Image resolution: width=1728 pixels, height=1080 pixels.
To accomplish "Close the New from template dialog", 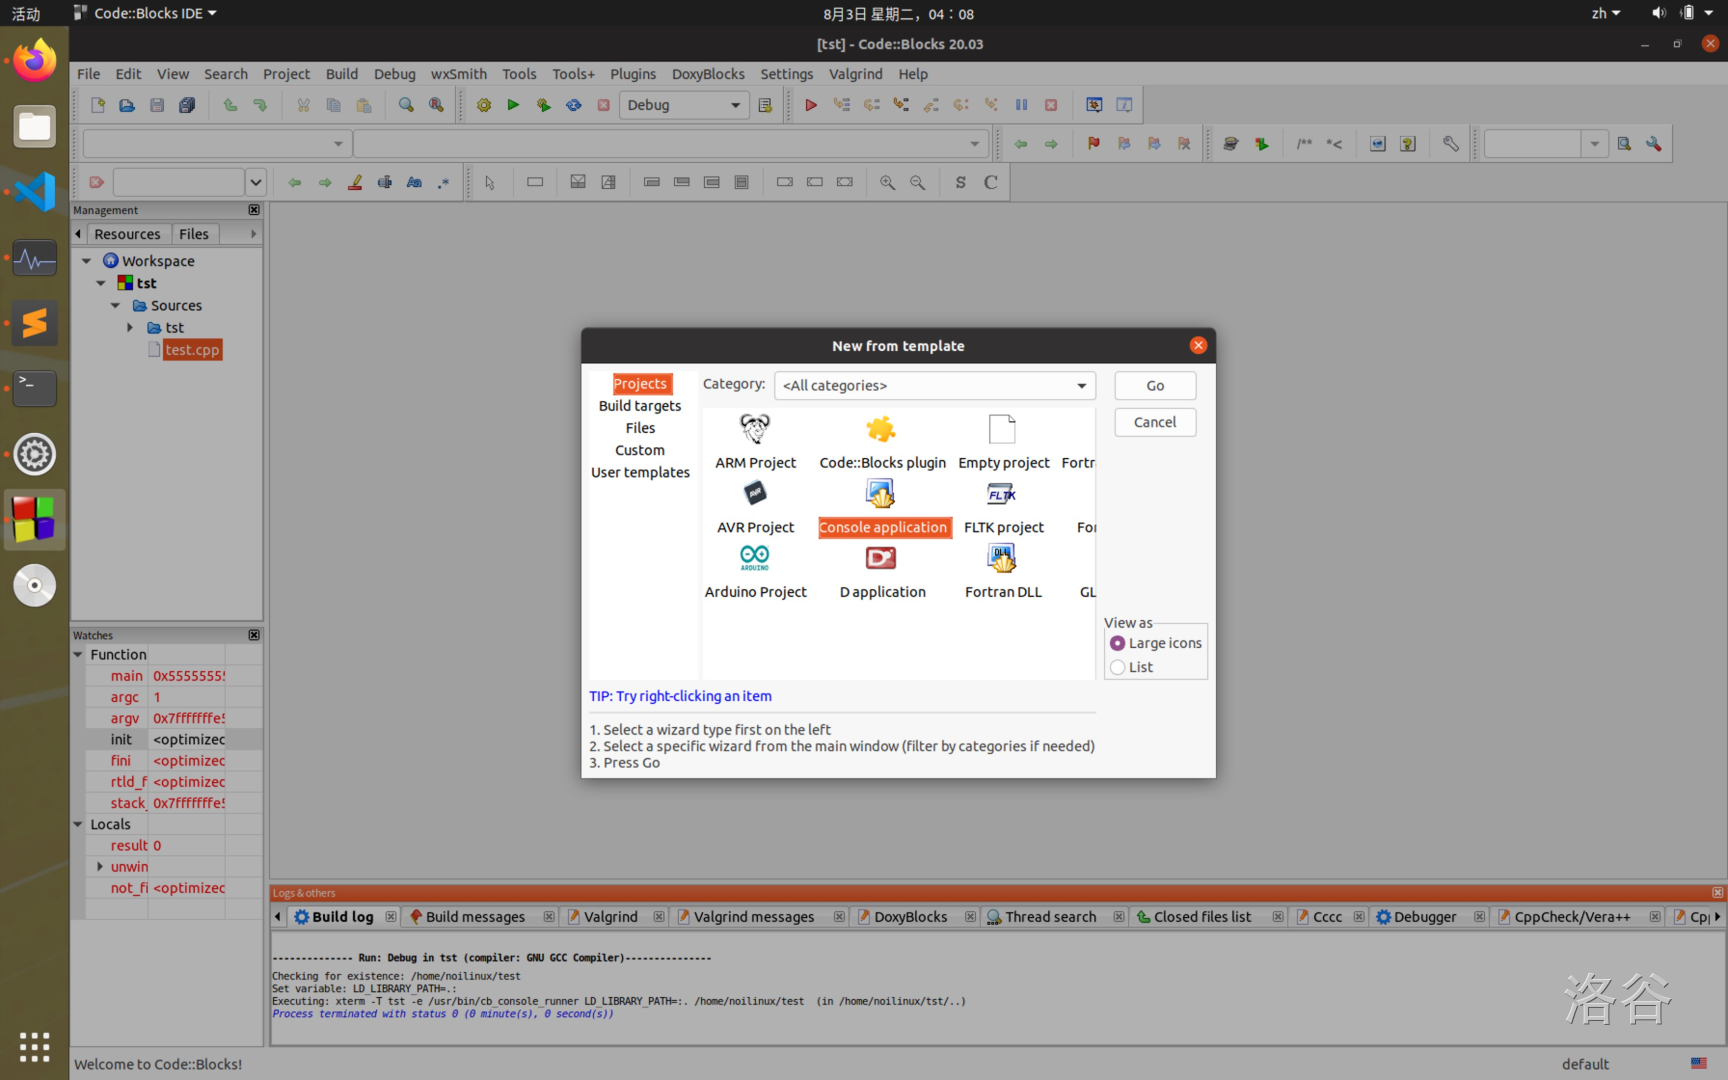I will click(1198, 345).
